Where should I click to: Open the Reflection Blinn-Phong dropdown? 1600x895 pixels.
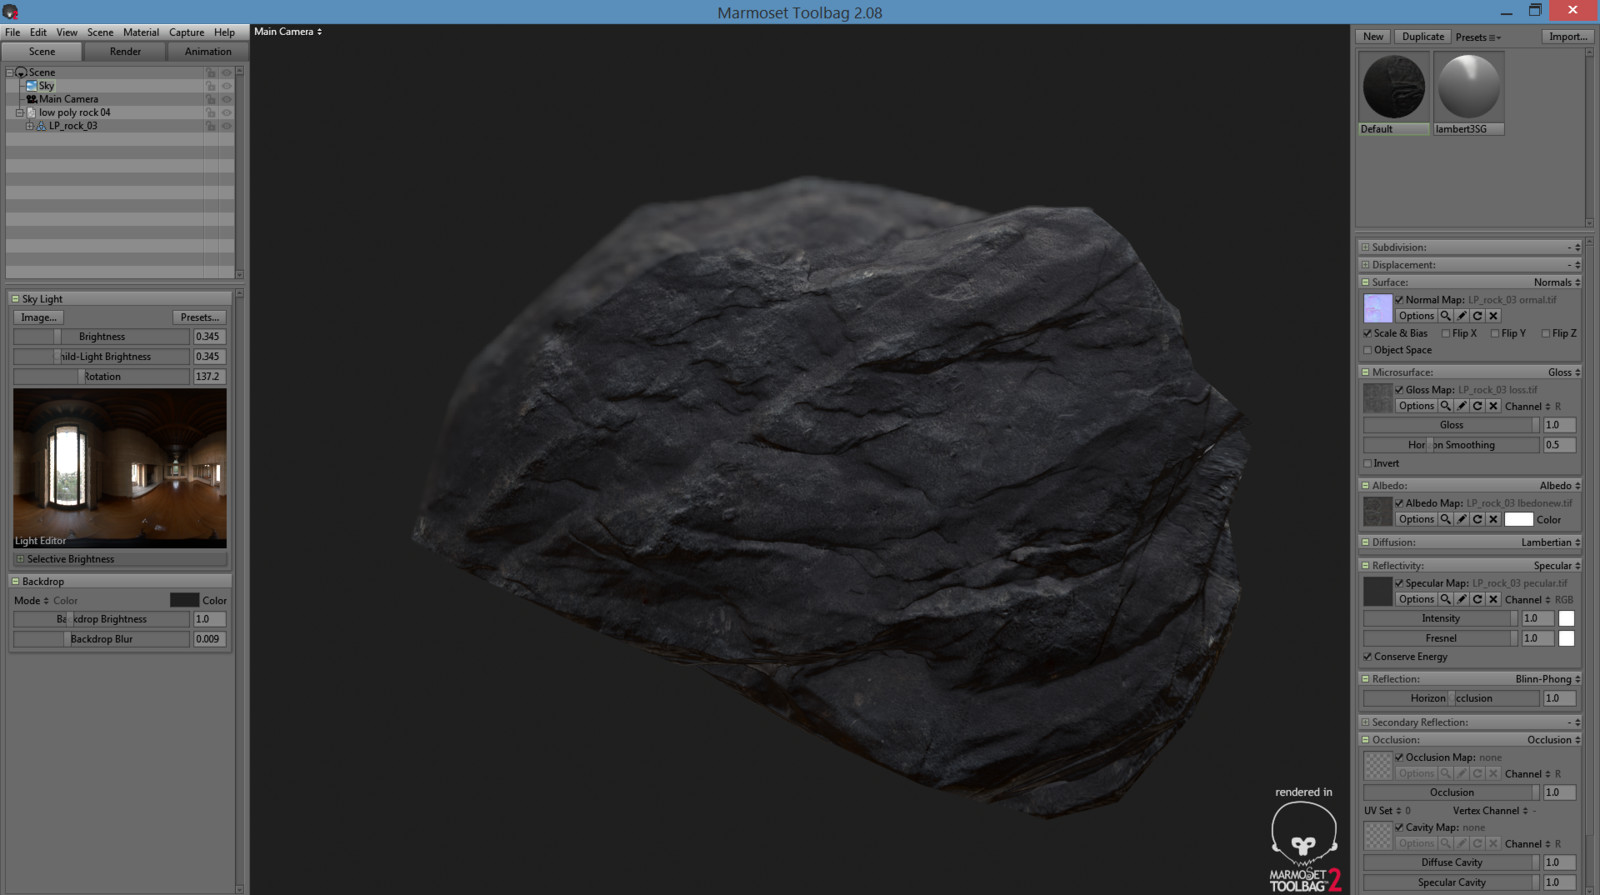1548,679
